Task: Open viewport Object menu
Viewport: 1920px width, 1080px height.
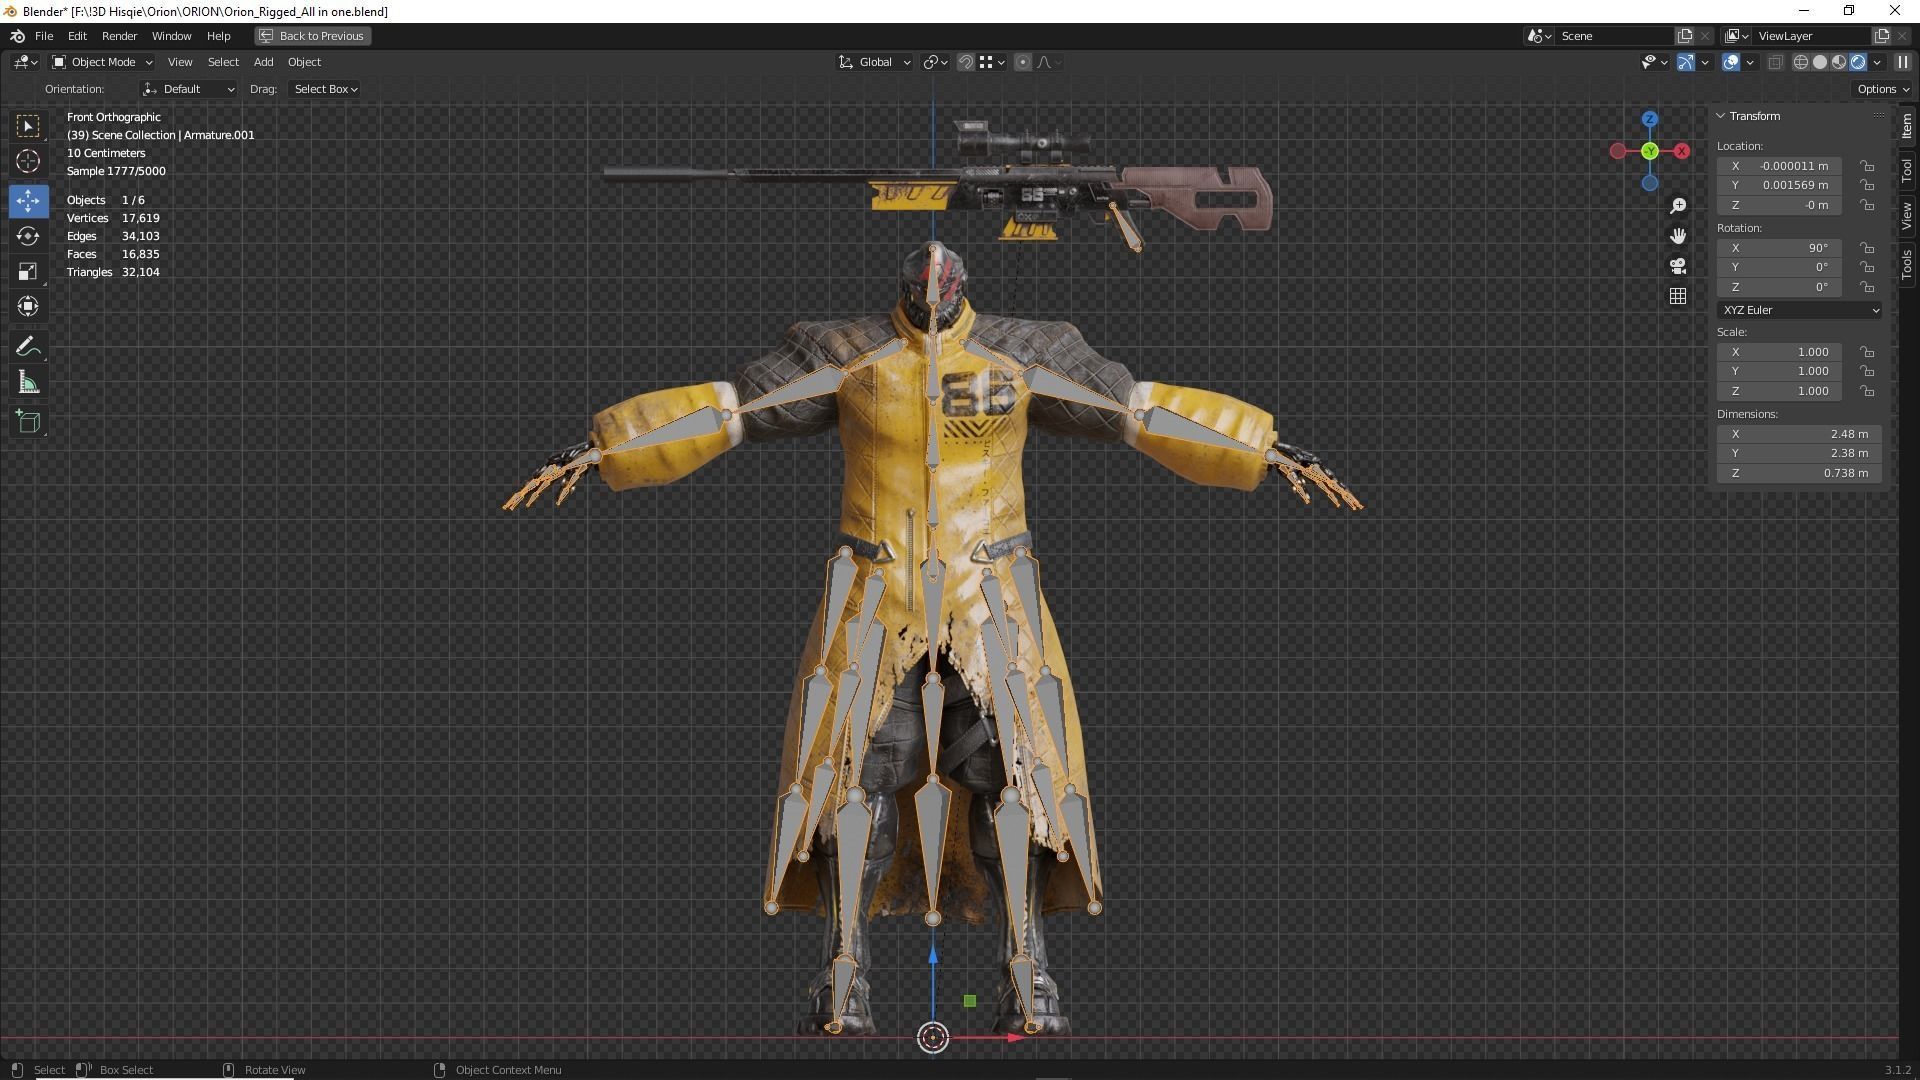Action: (304, 62)
